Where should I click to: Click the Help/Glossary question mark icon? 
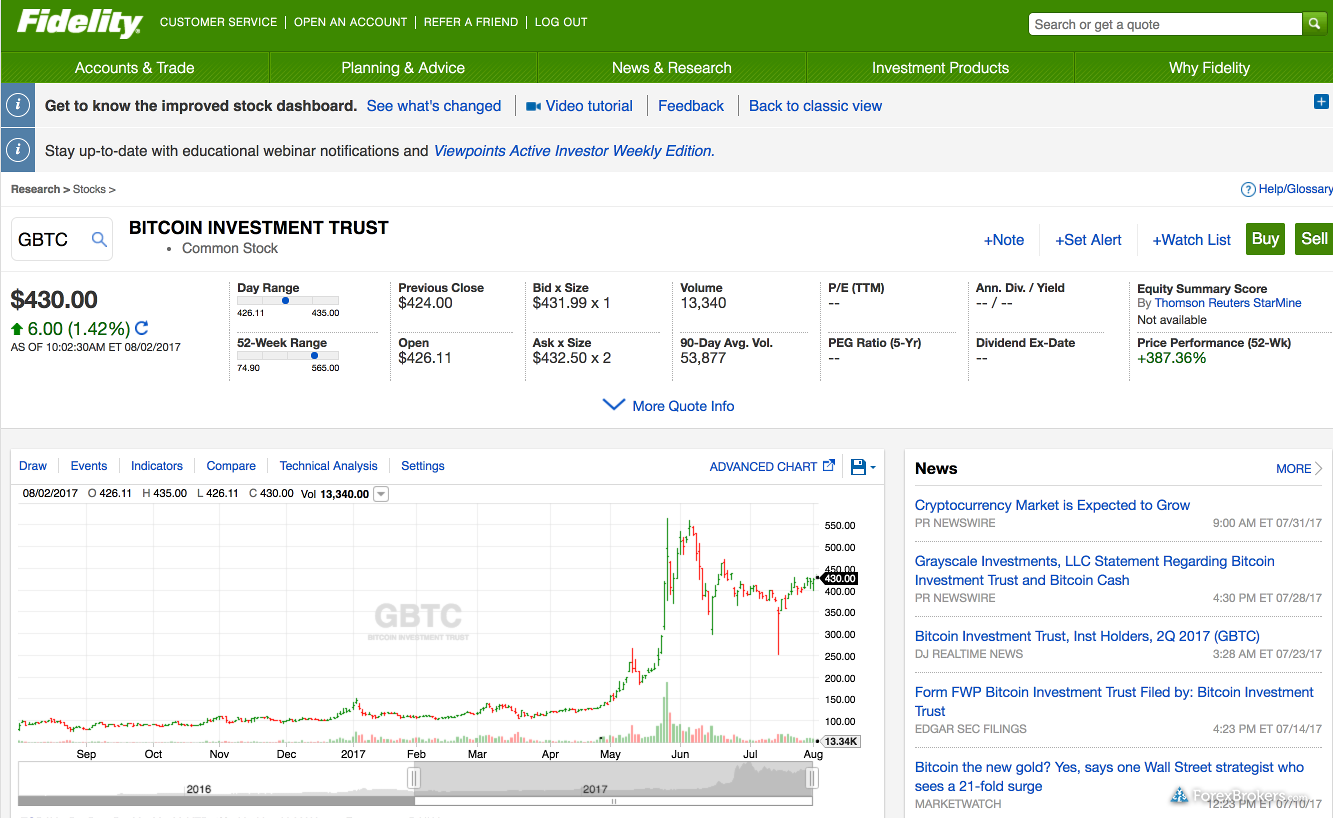pyautogui.click(x=1248, y=189)
